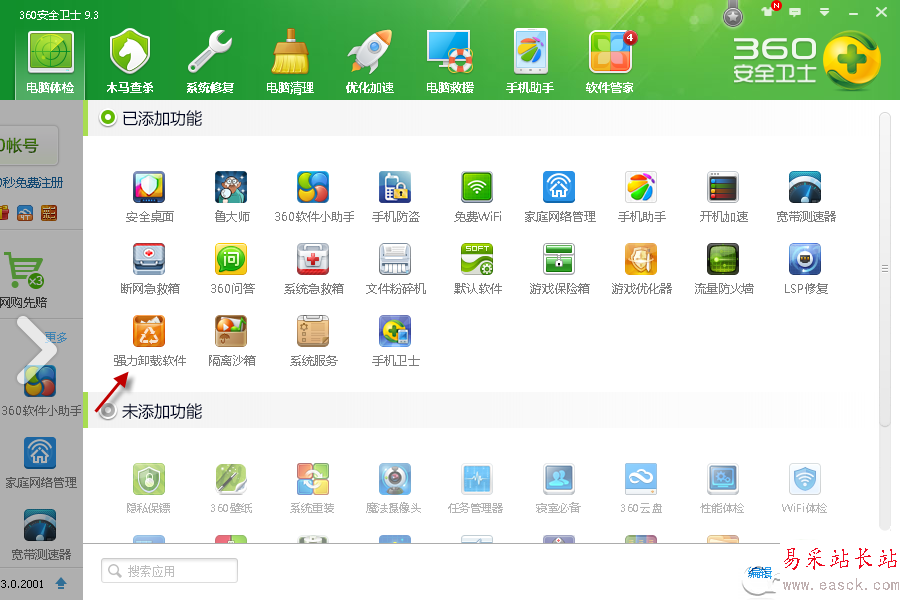900x600 pixels.
Task: Open 家庭网络管理 in left sidebar
Action: tap(41, 463)
